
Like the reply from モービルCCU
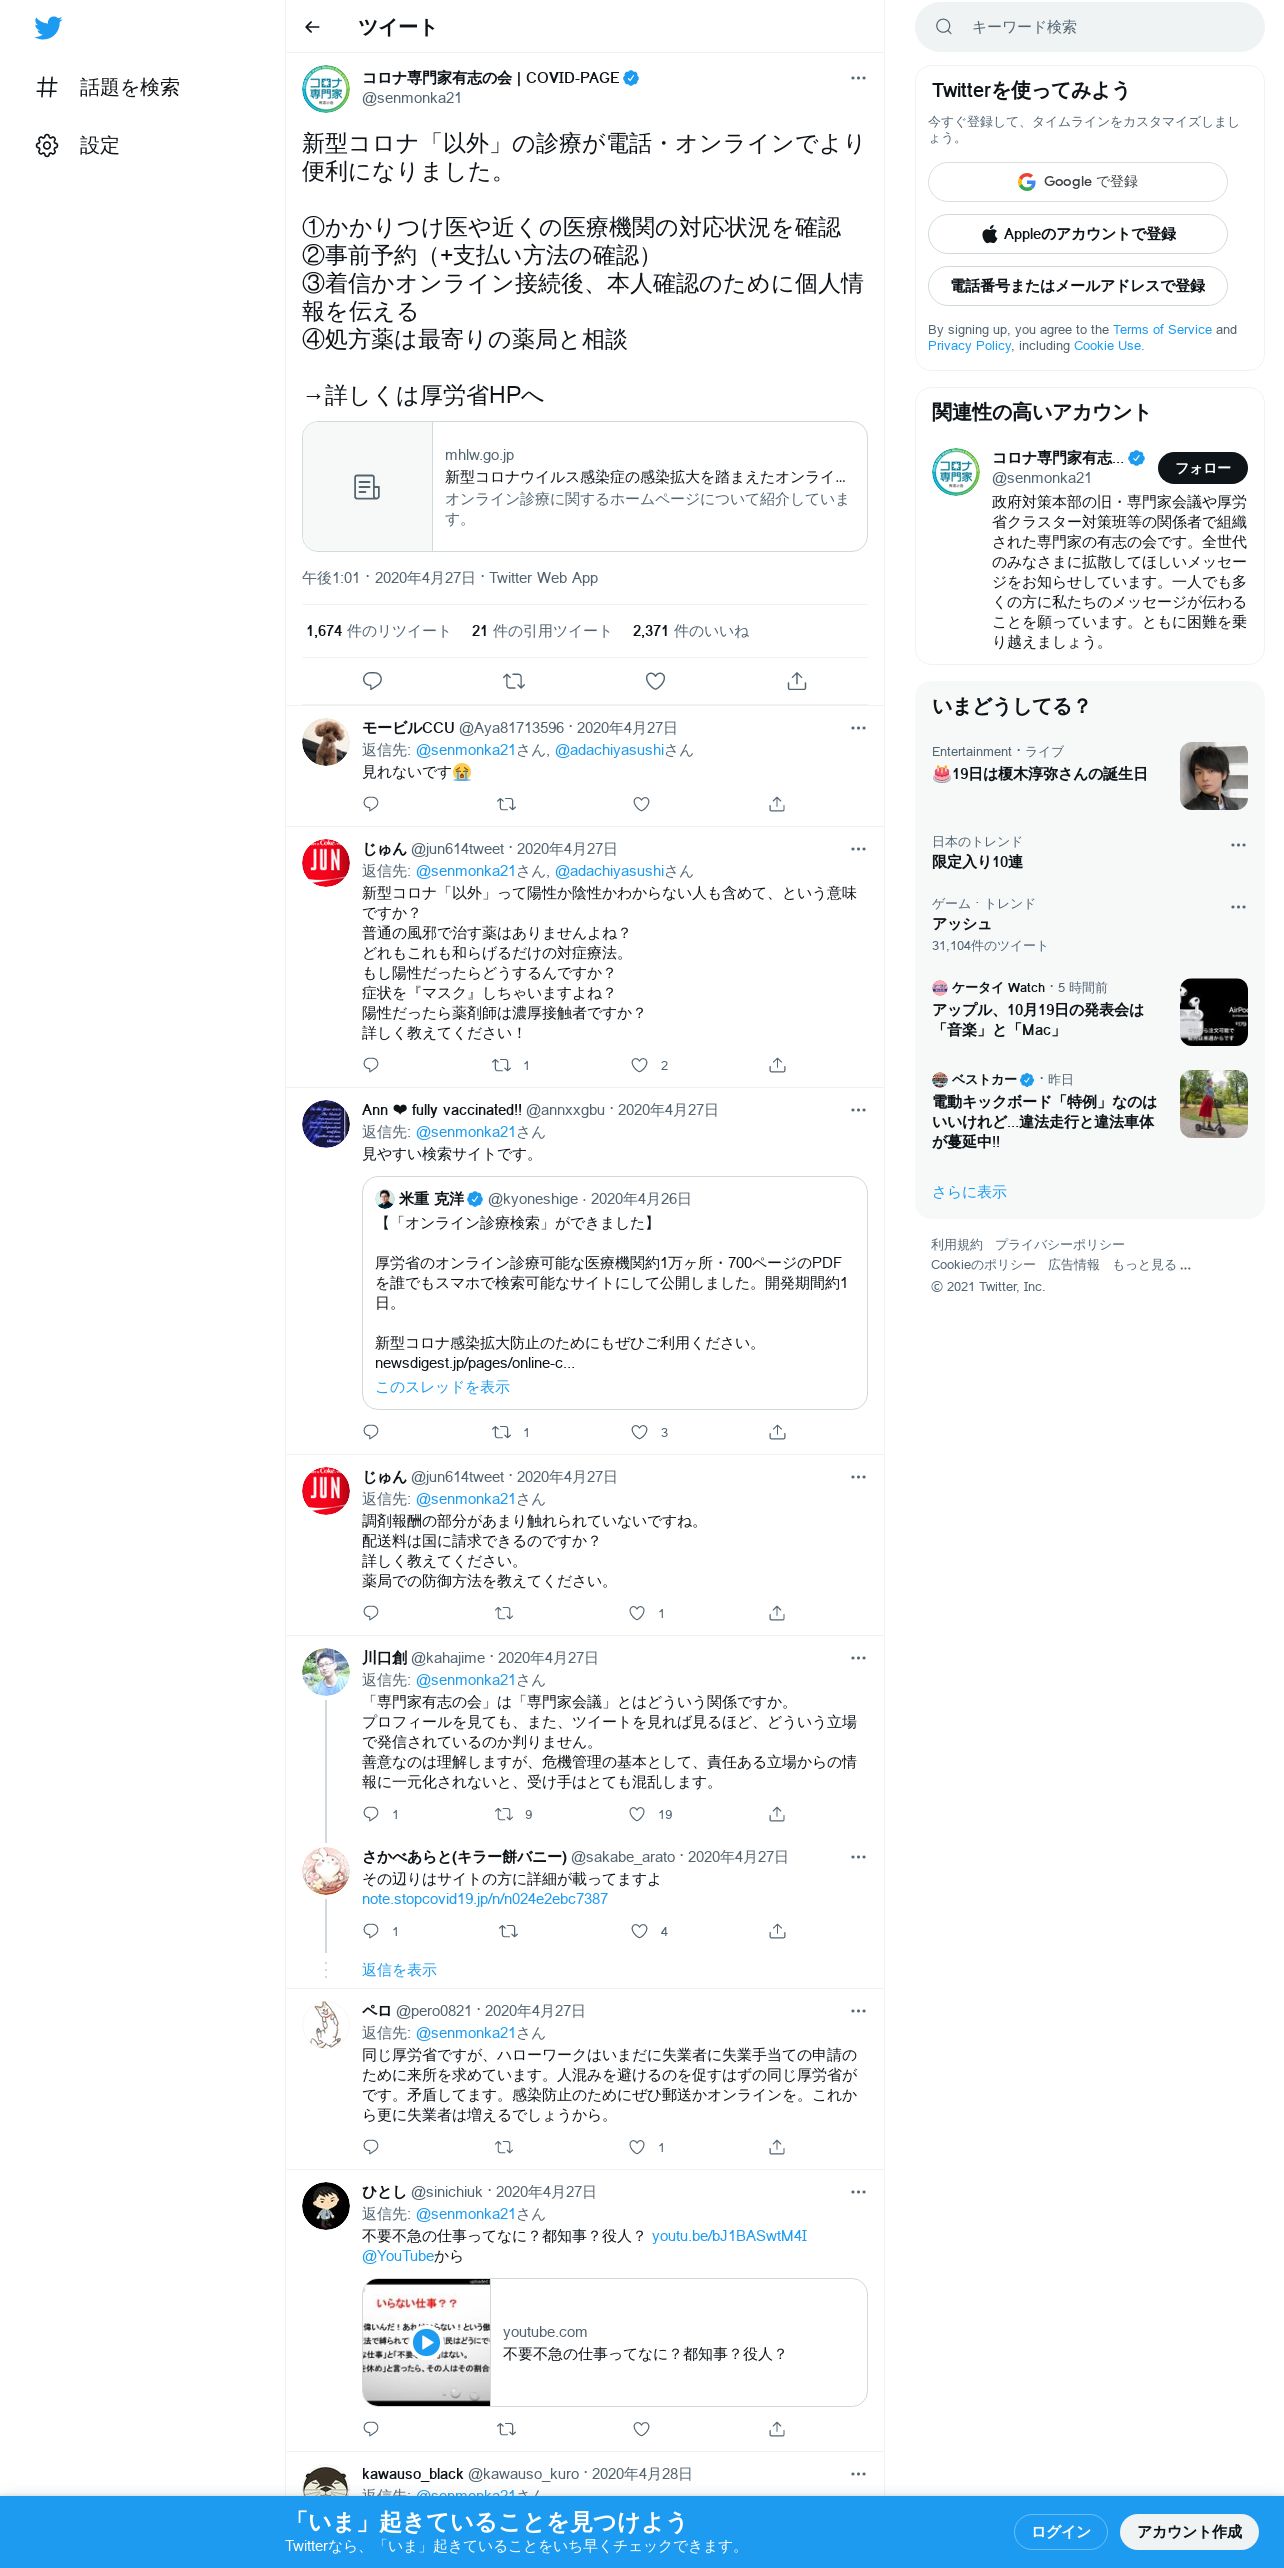click(x=642, y=804)
